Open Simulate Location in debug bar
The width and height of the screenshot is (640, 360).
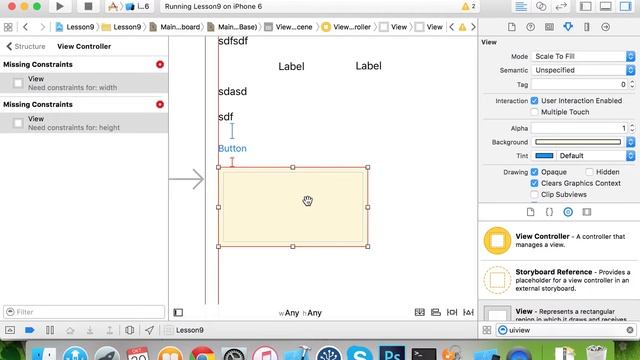[149, 330]
